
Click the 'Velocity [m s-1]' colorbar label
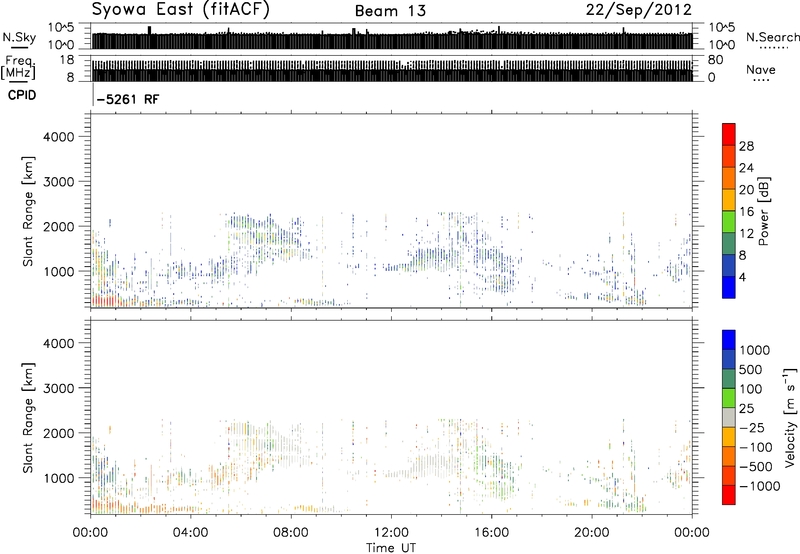(790, 417)
